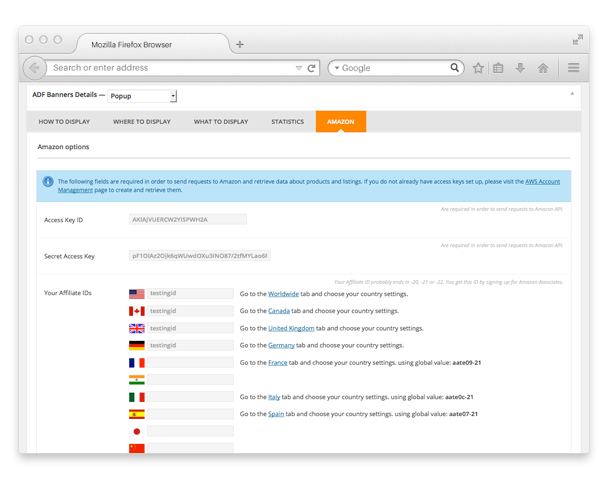Open the Firefox hamburger menu

(x=573, y=68)
